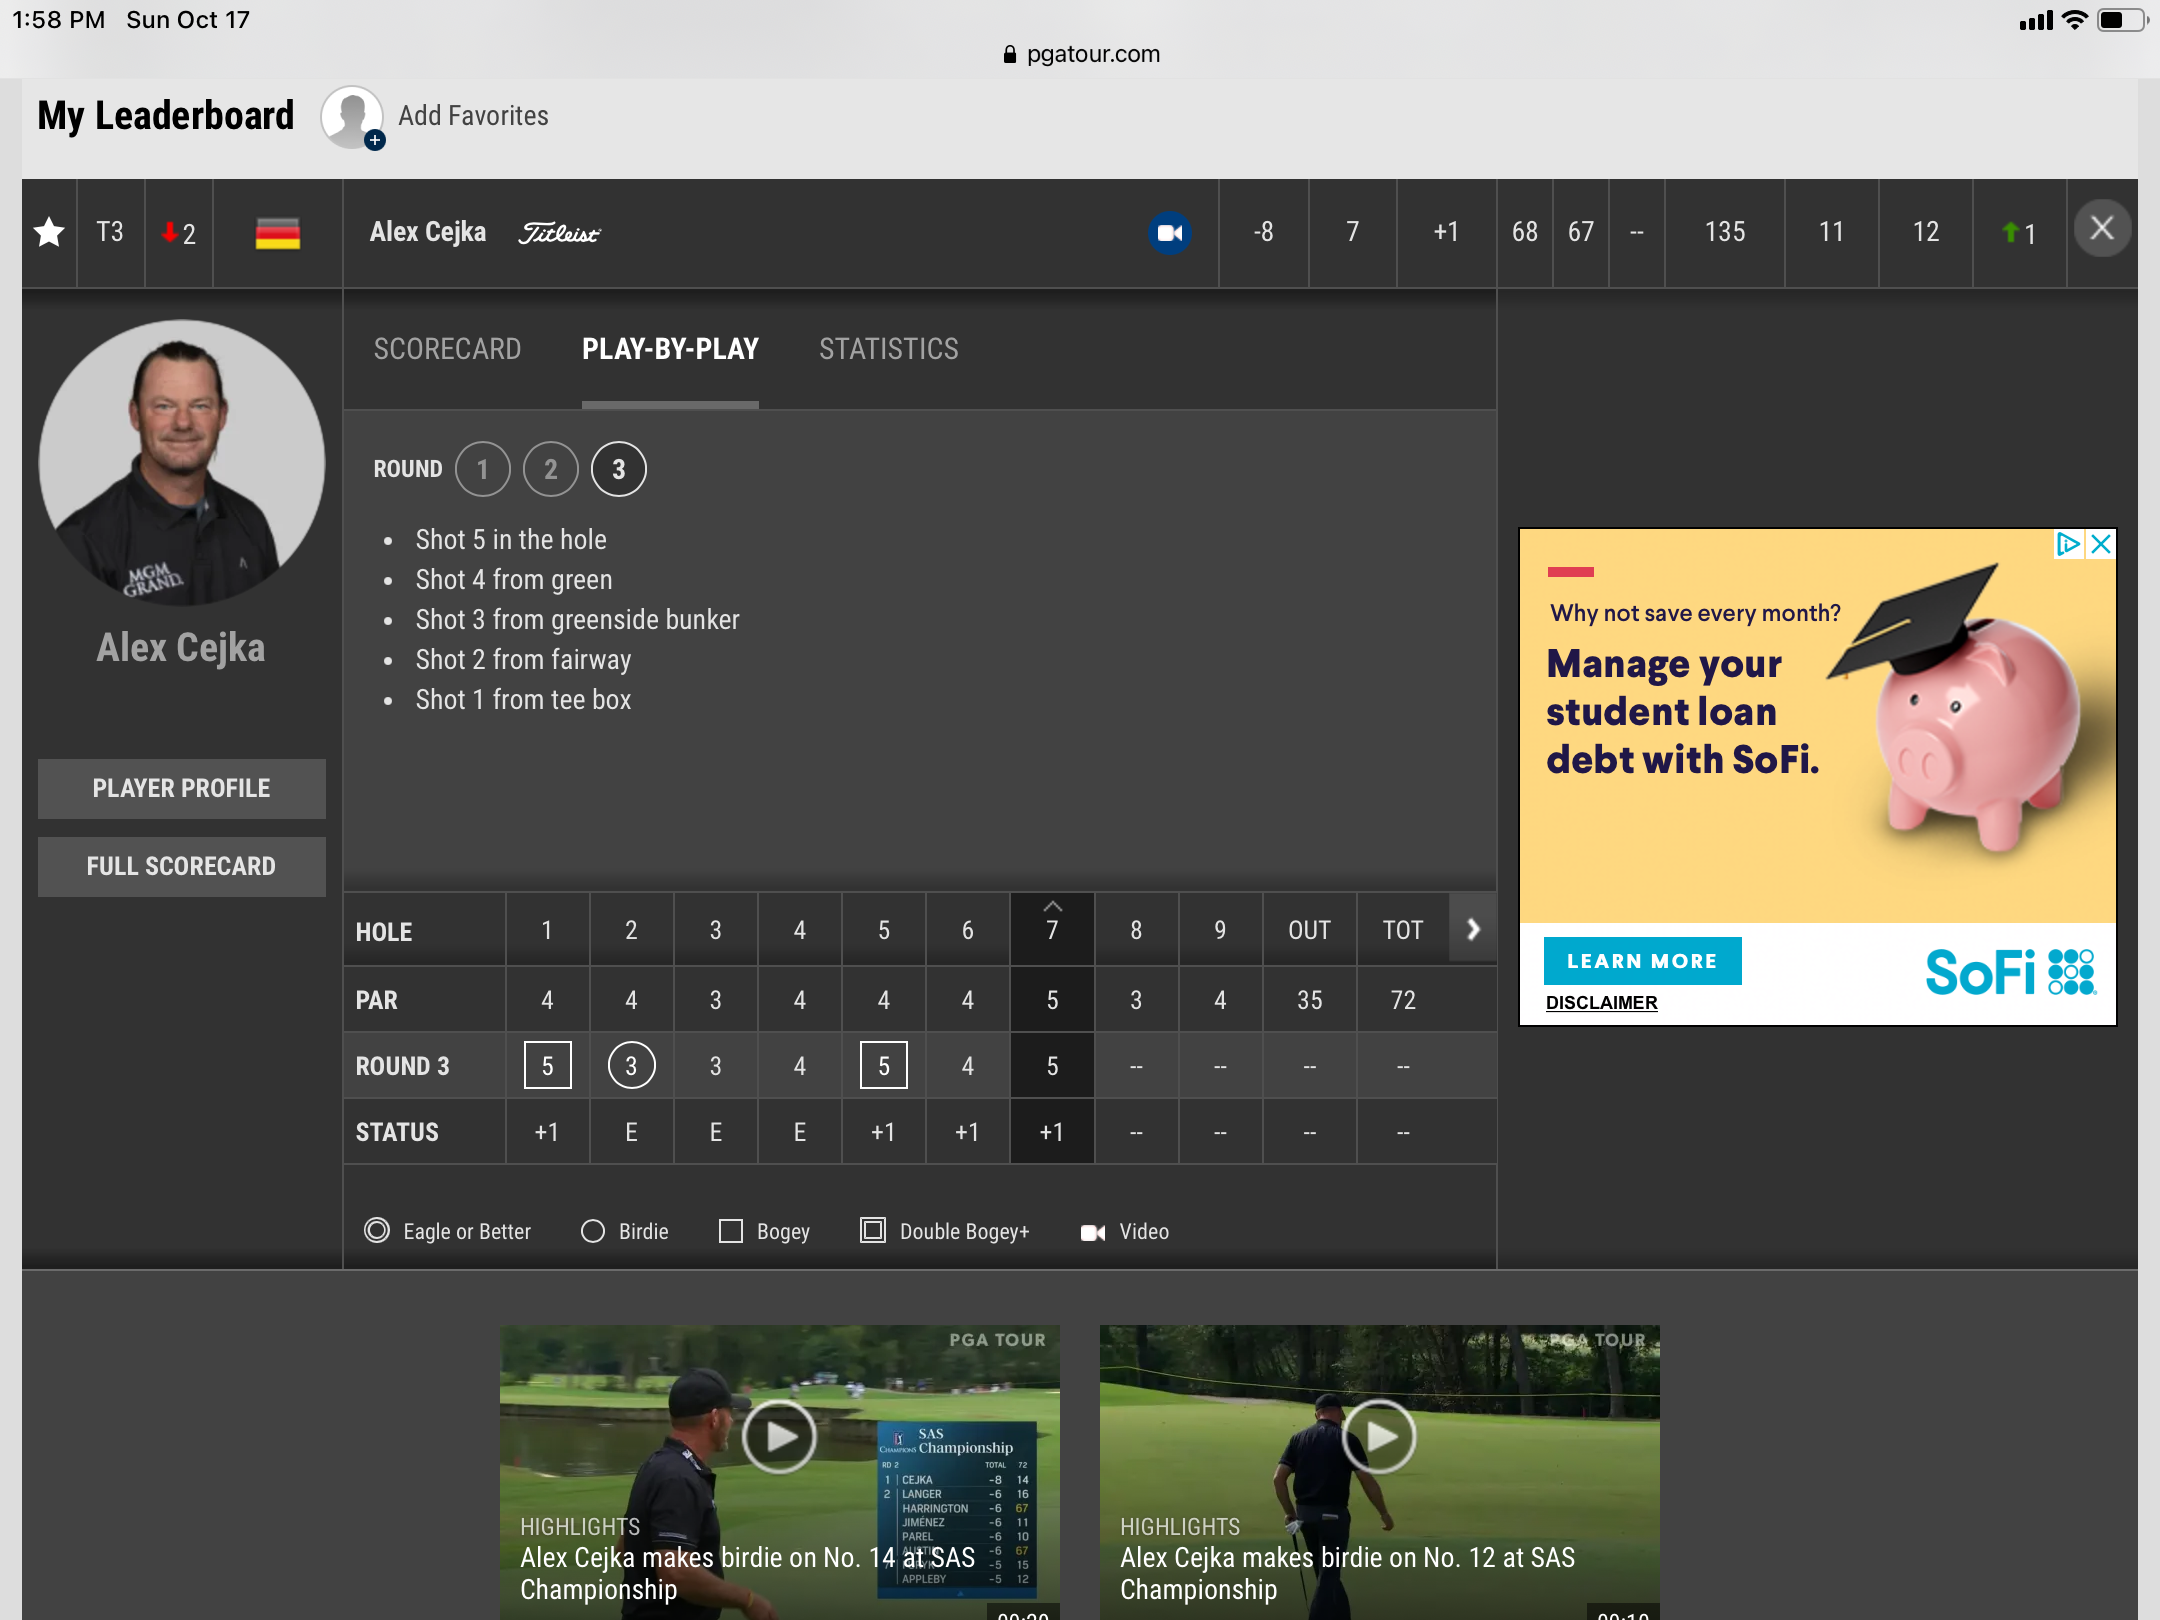Switch to SCORECARD tab
2160x1620 pixels.
coord(447,349)
